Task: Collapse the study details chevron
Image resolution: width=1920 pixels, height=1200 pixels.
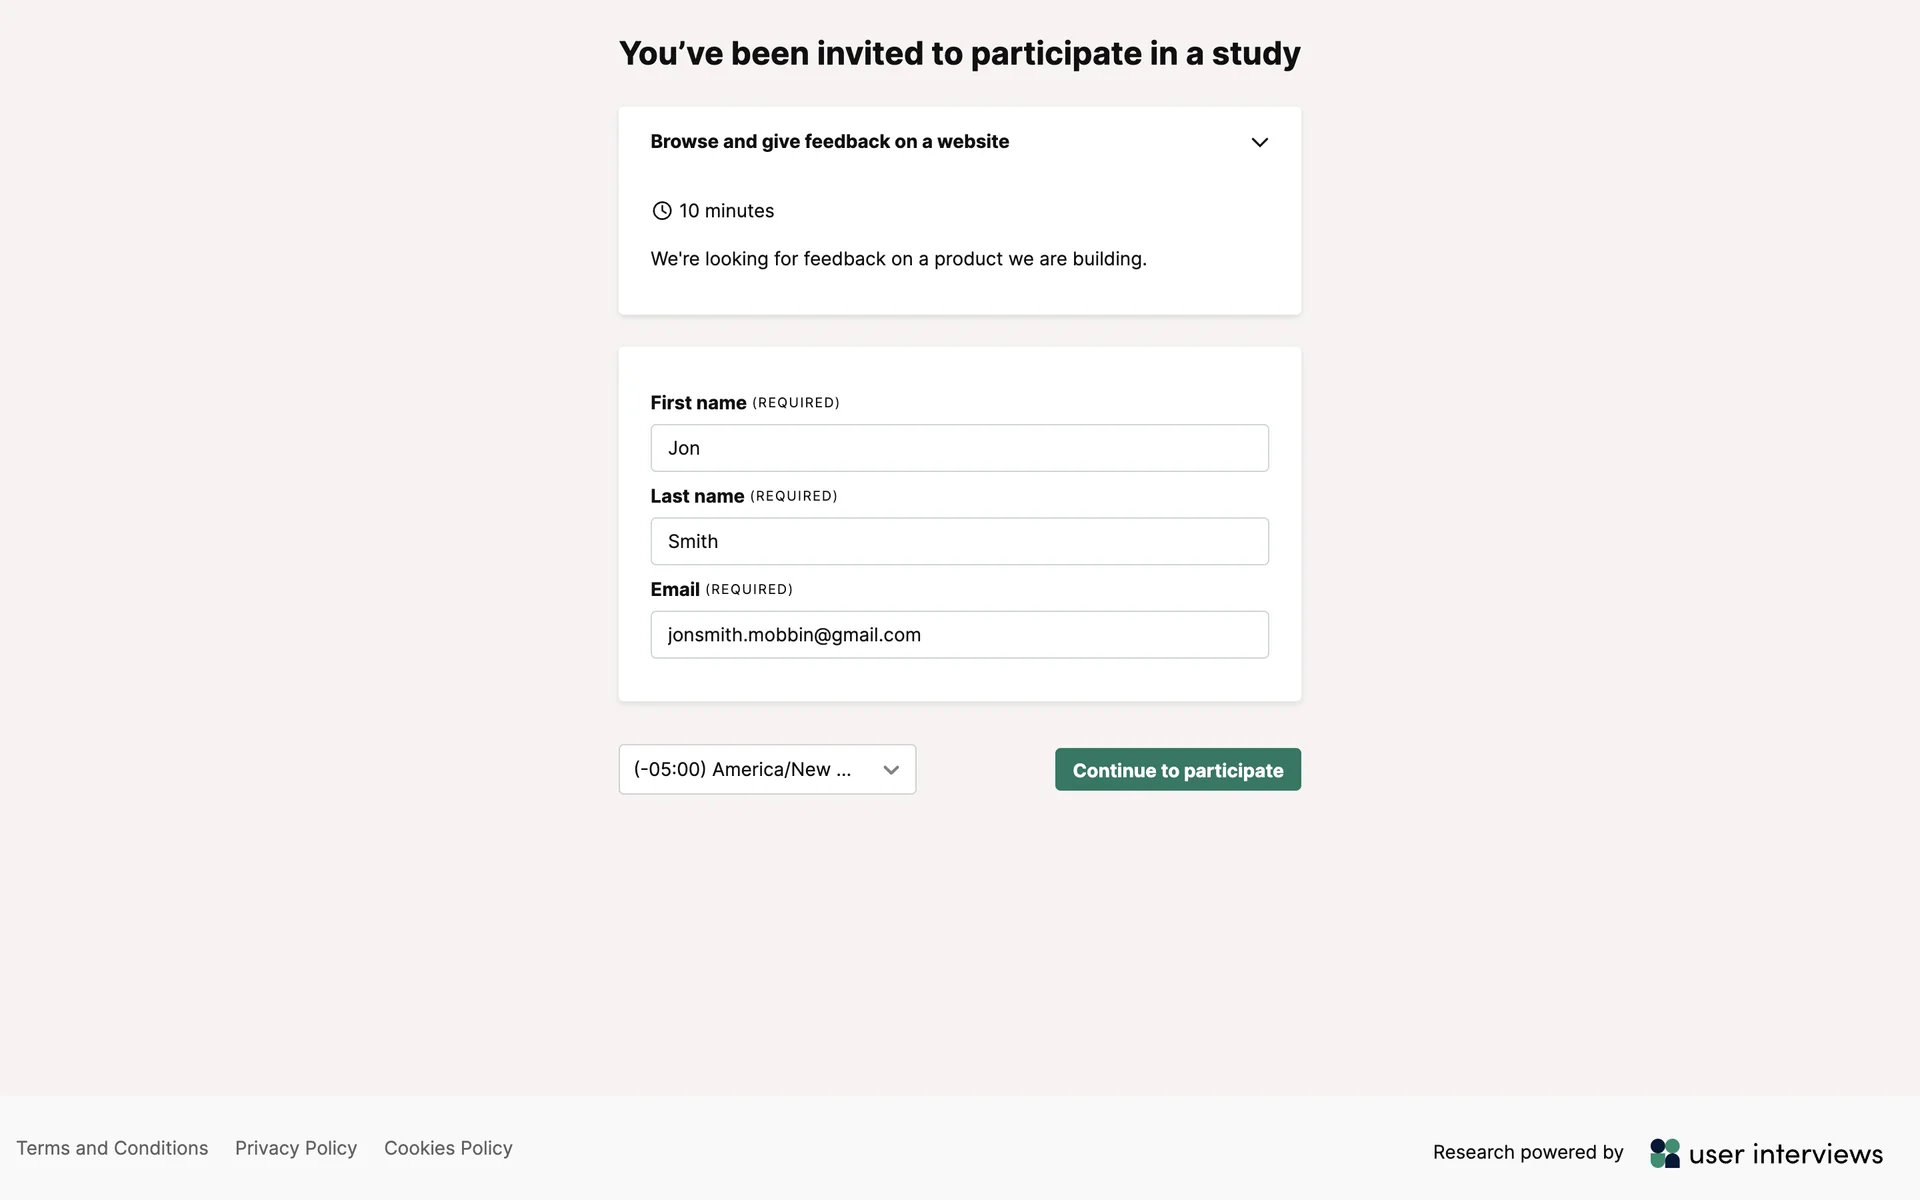Action: point(1259,142)
